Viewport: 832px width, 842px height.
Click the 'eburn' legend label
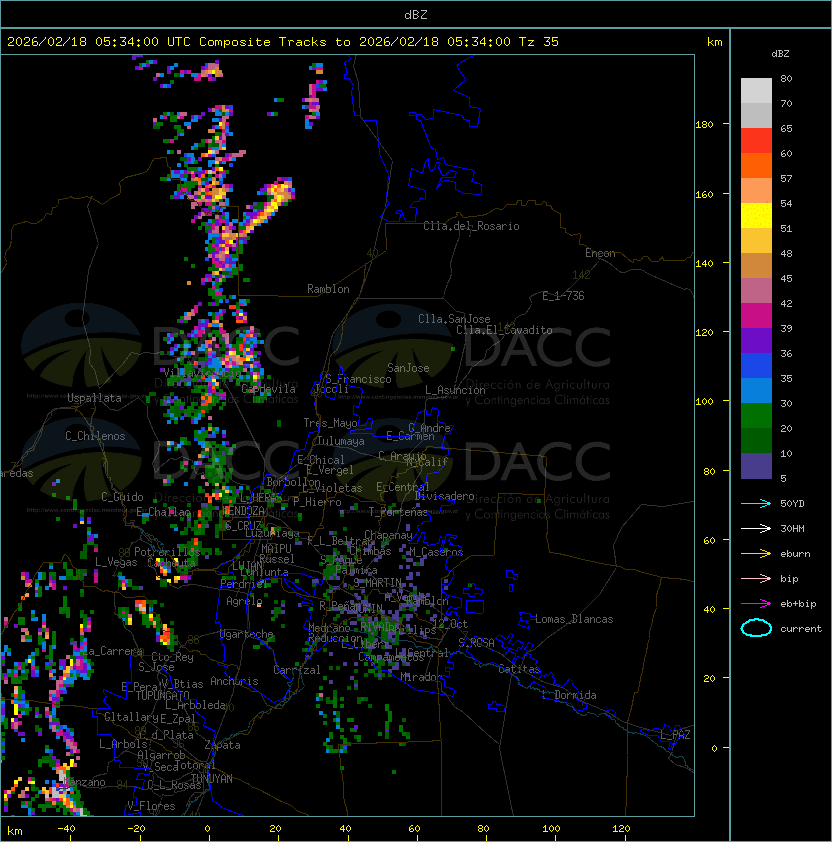(x=795, y=554)
